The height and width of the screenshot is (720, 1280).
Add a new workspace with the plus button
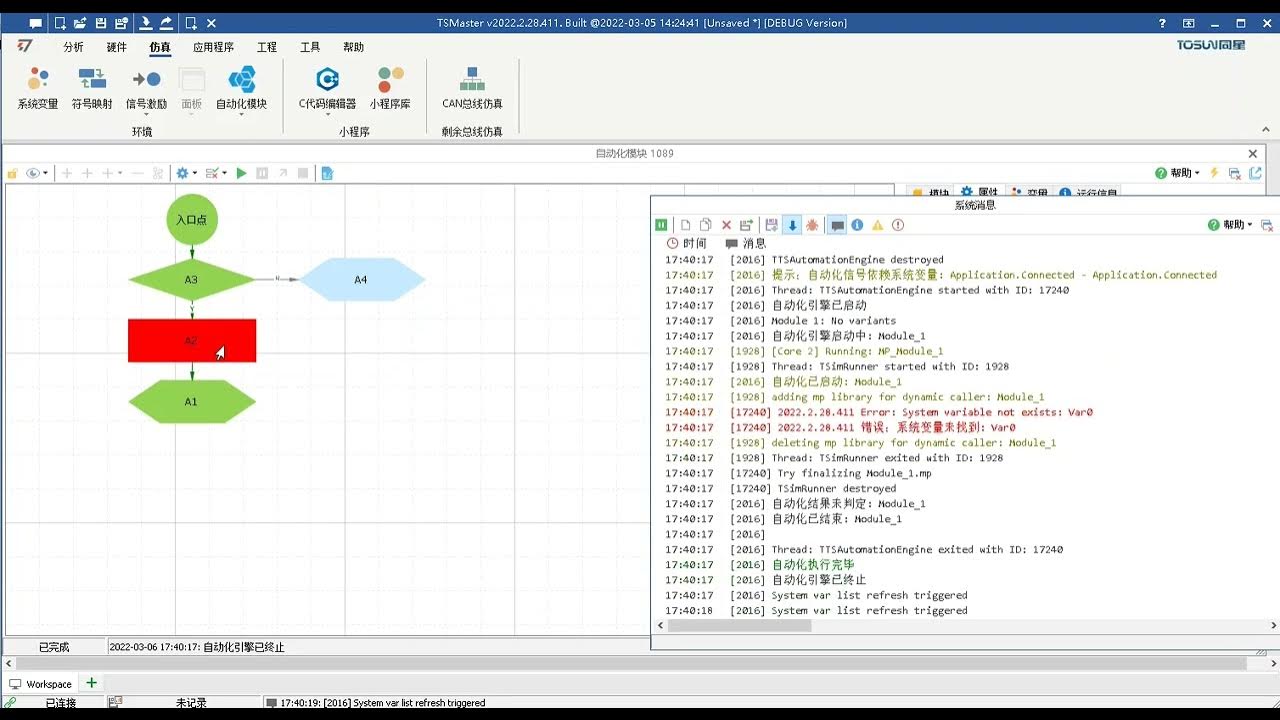click(91, 683)
